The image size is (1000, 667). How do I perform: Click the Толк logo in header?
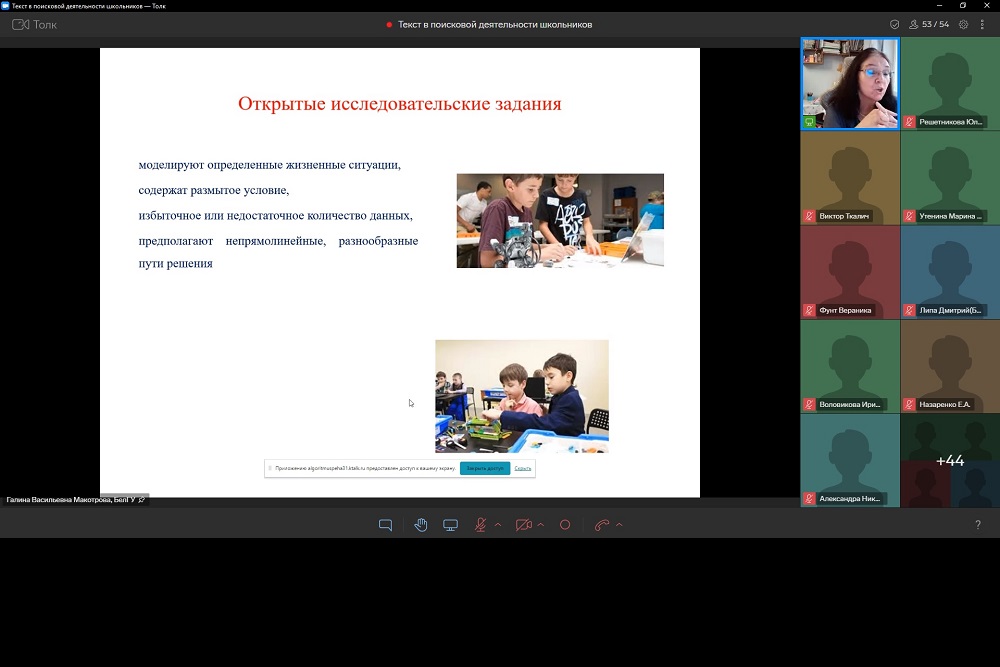34,24
